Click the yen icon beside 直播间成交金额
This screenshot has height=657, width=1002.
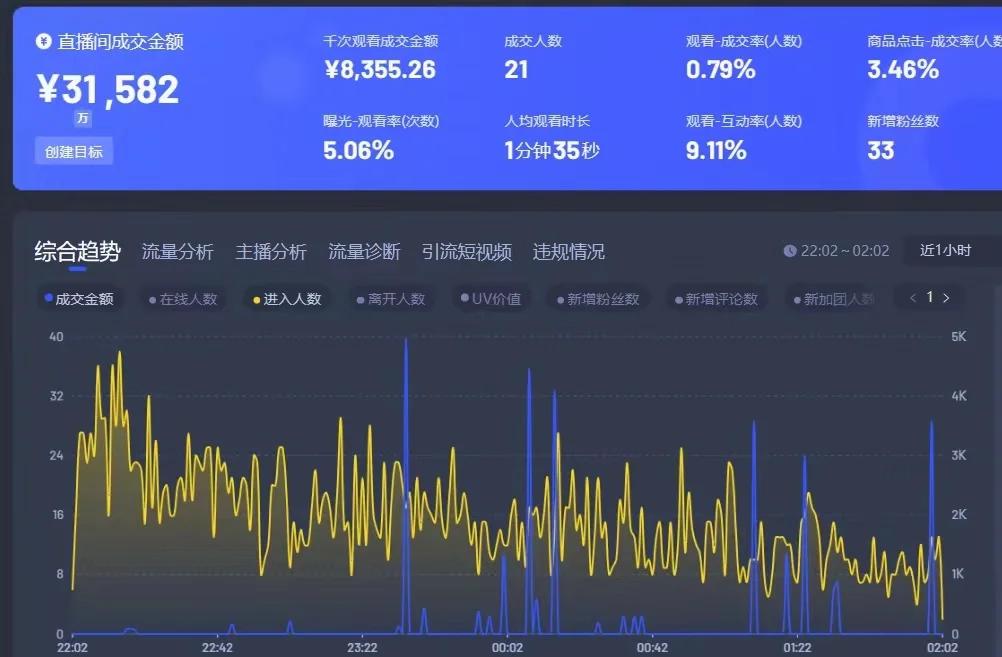(43, 42)
